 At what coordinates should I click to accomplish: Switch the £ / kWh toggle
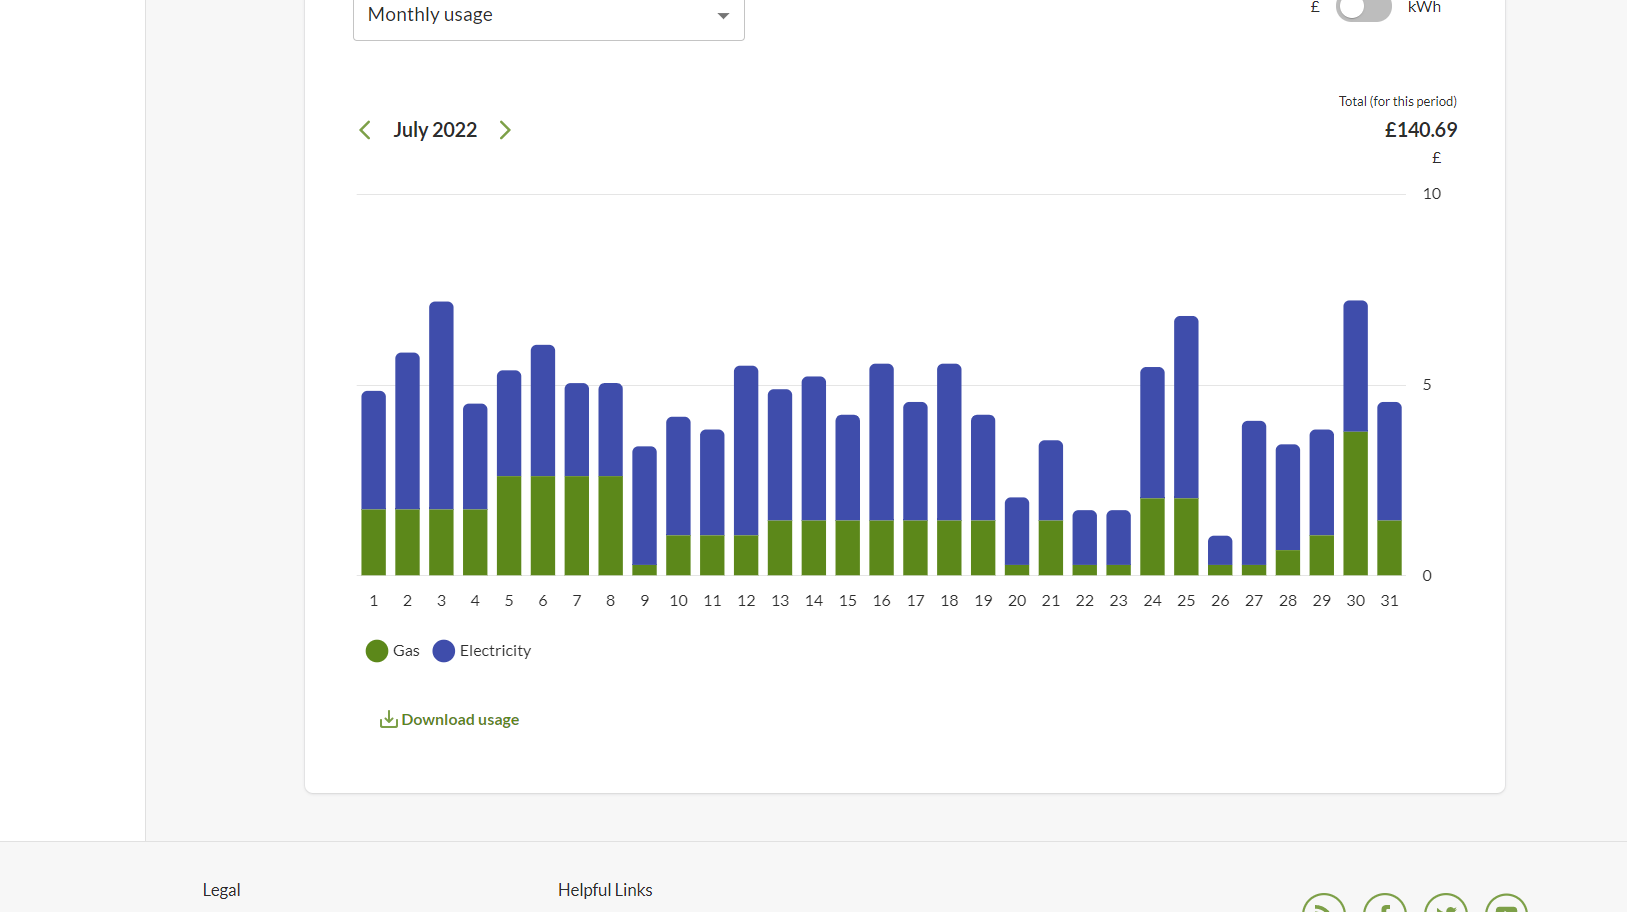point(1363,9)
